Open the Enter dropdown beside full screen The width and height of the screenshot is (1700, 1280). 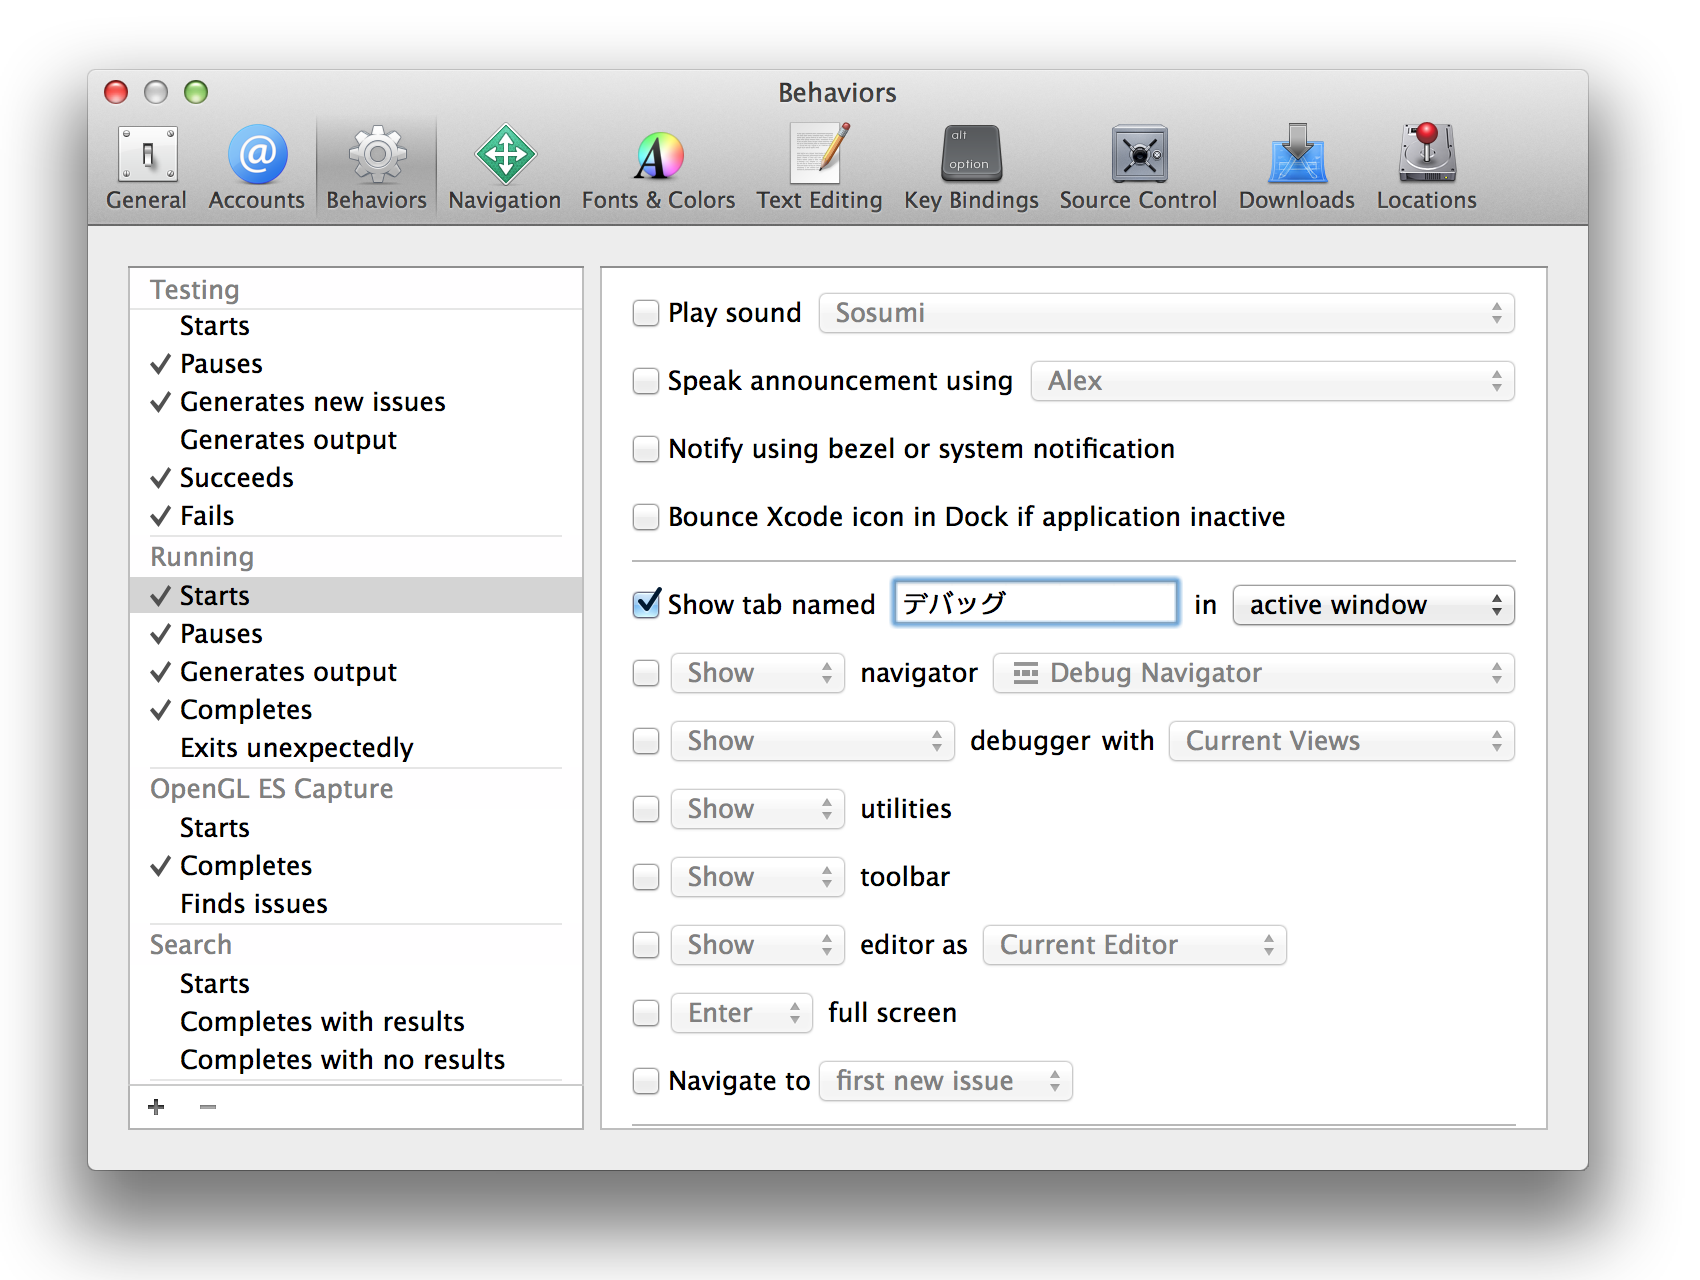[x=742, y=1013]
